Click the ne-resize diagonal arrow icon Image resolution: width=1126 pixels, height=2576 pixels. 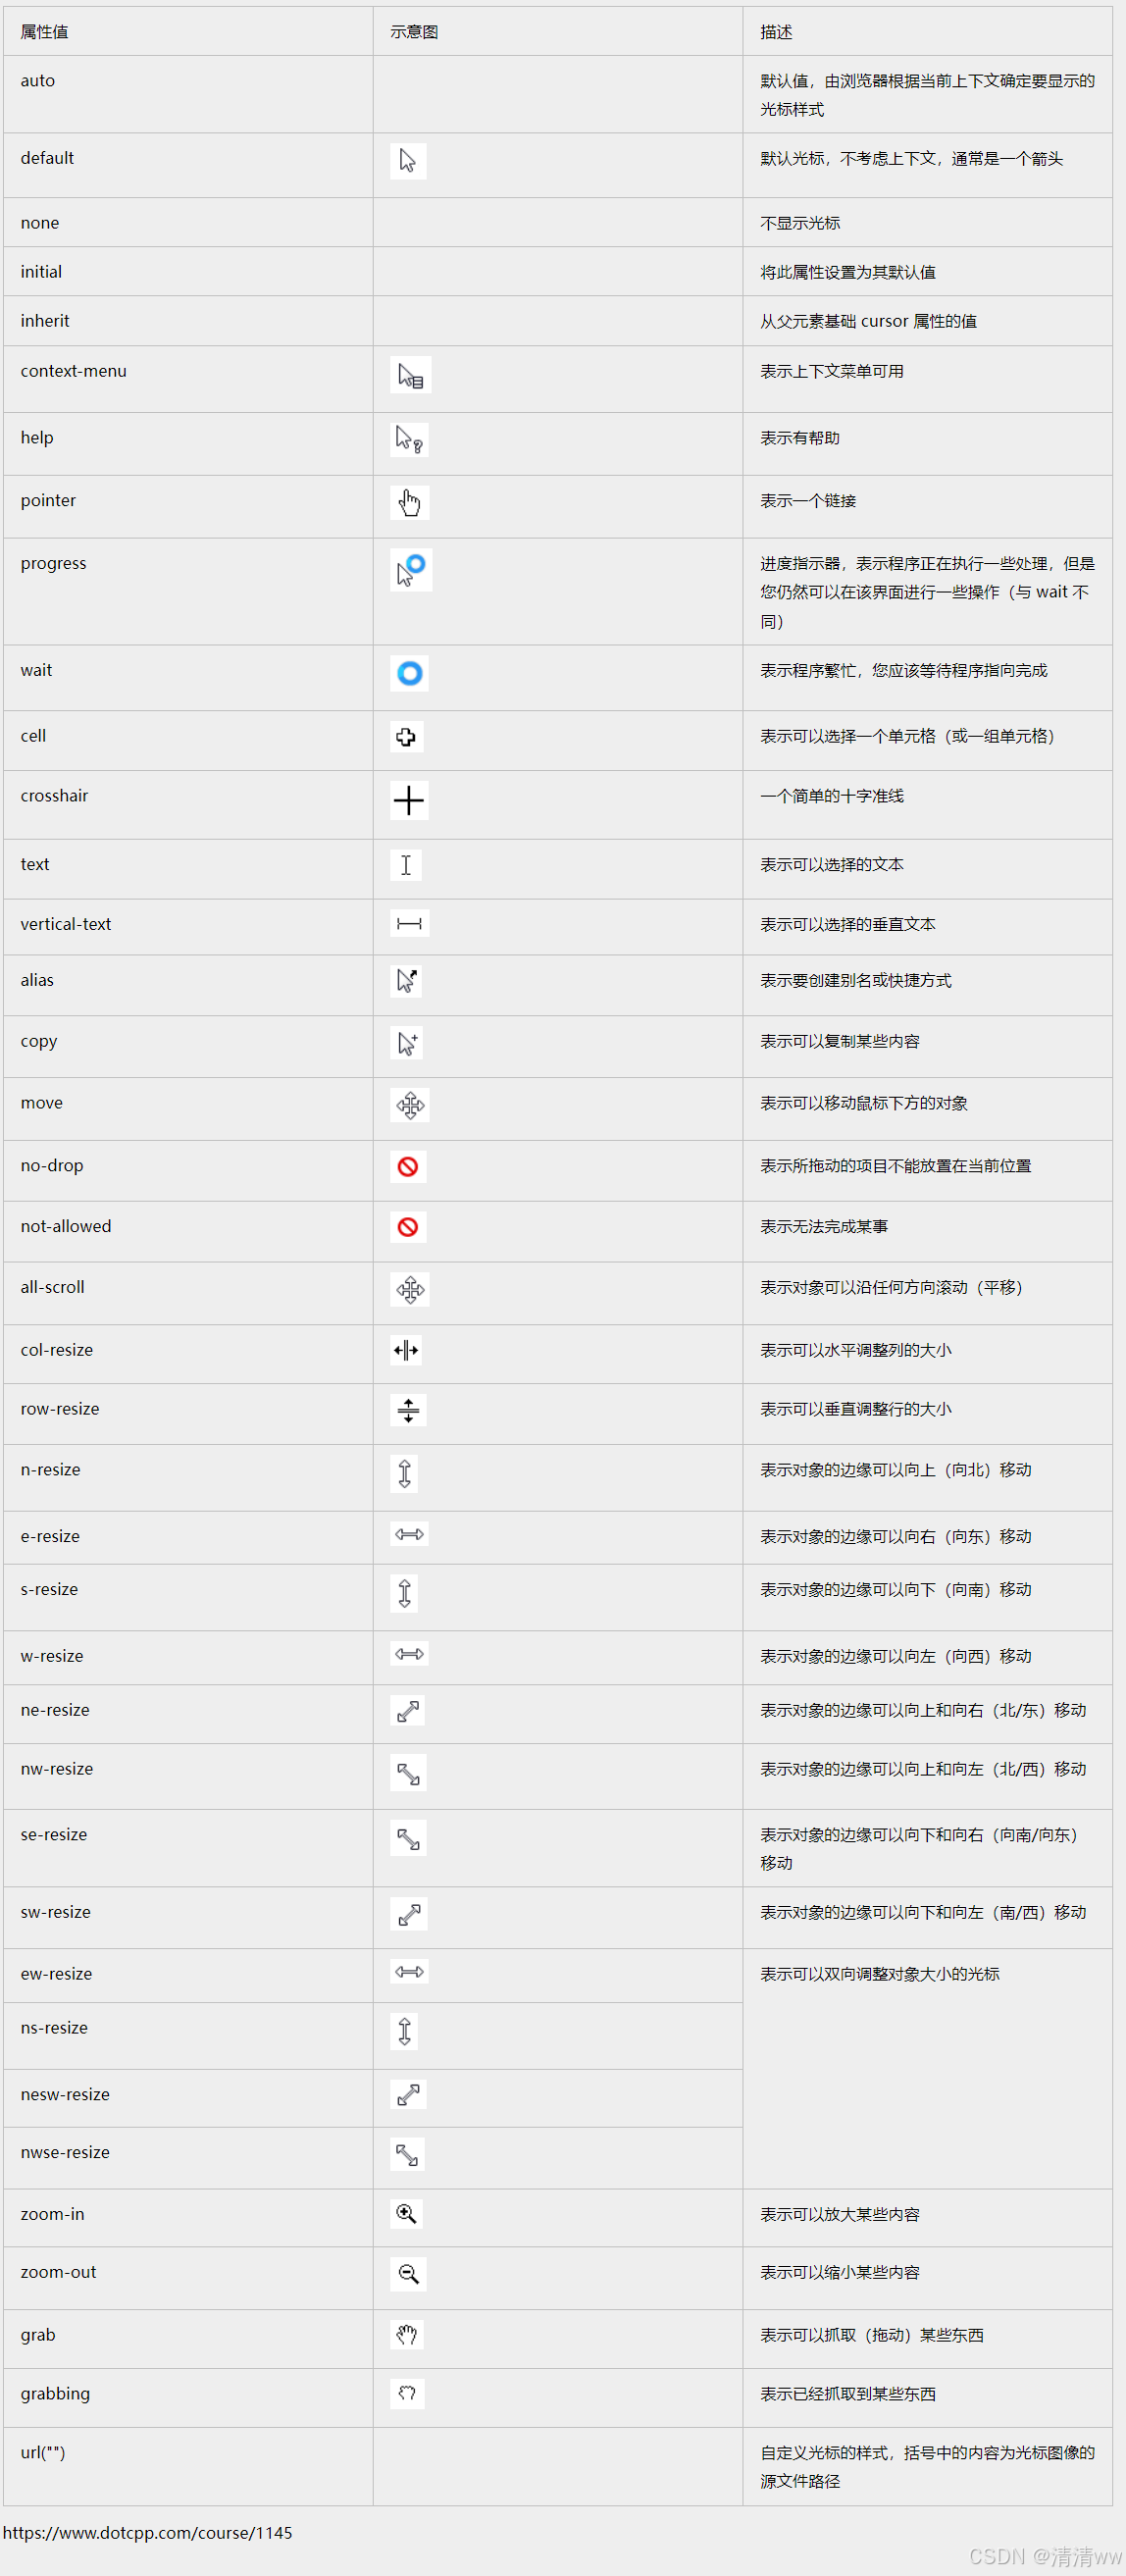point(407,1711)
